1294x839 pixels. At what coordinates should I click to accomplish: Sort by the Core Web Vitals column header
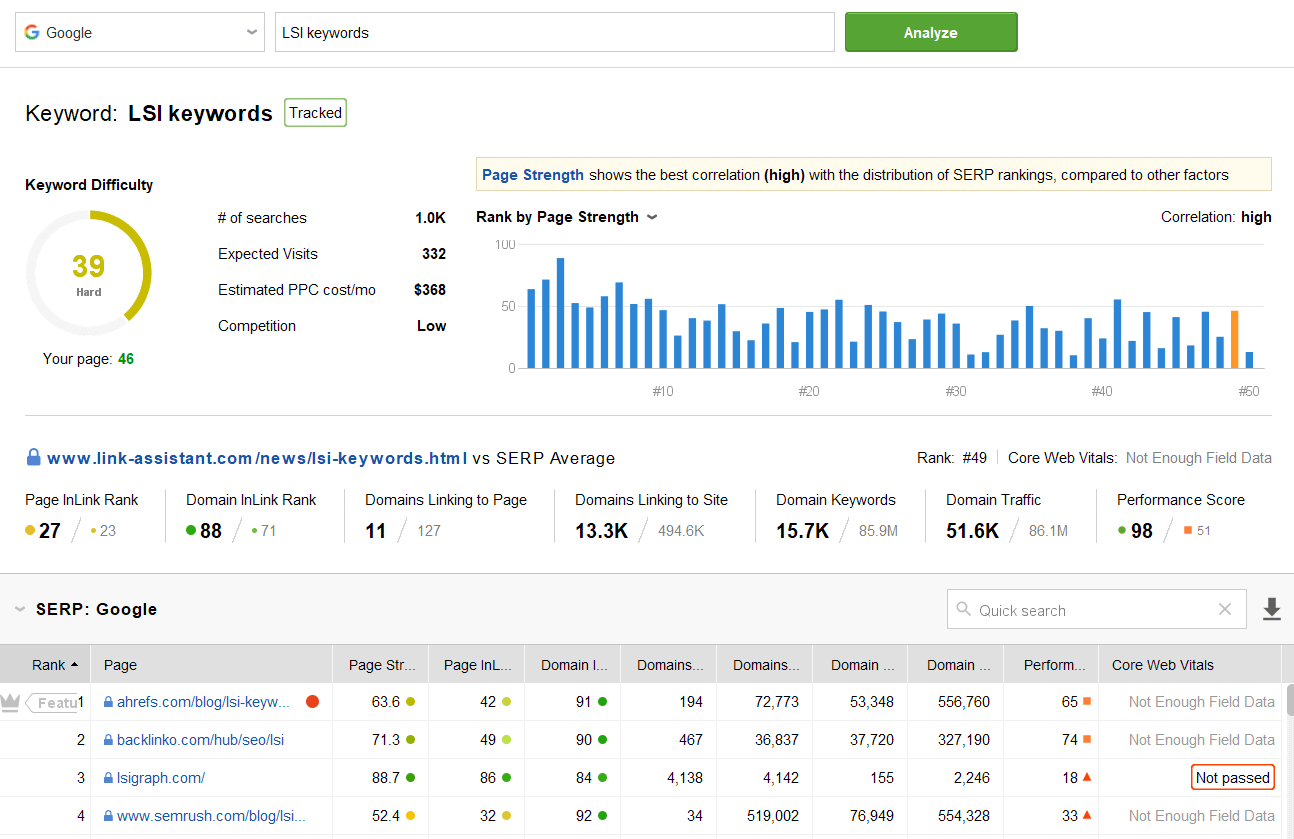1189,664
